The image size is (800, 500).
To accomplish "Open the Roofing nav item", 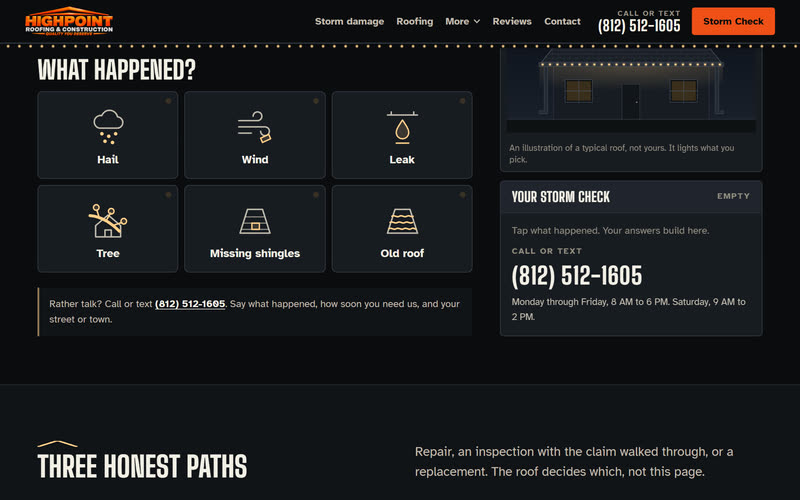I will (x=415, y=21).
